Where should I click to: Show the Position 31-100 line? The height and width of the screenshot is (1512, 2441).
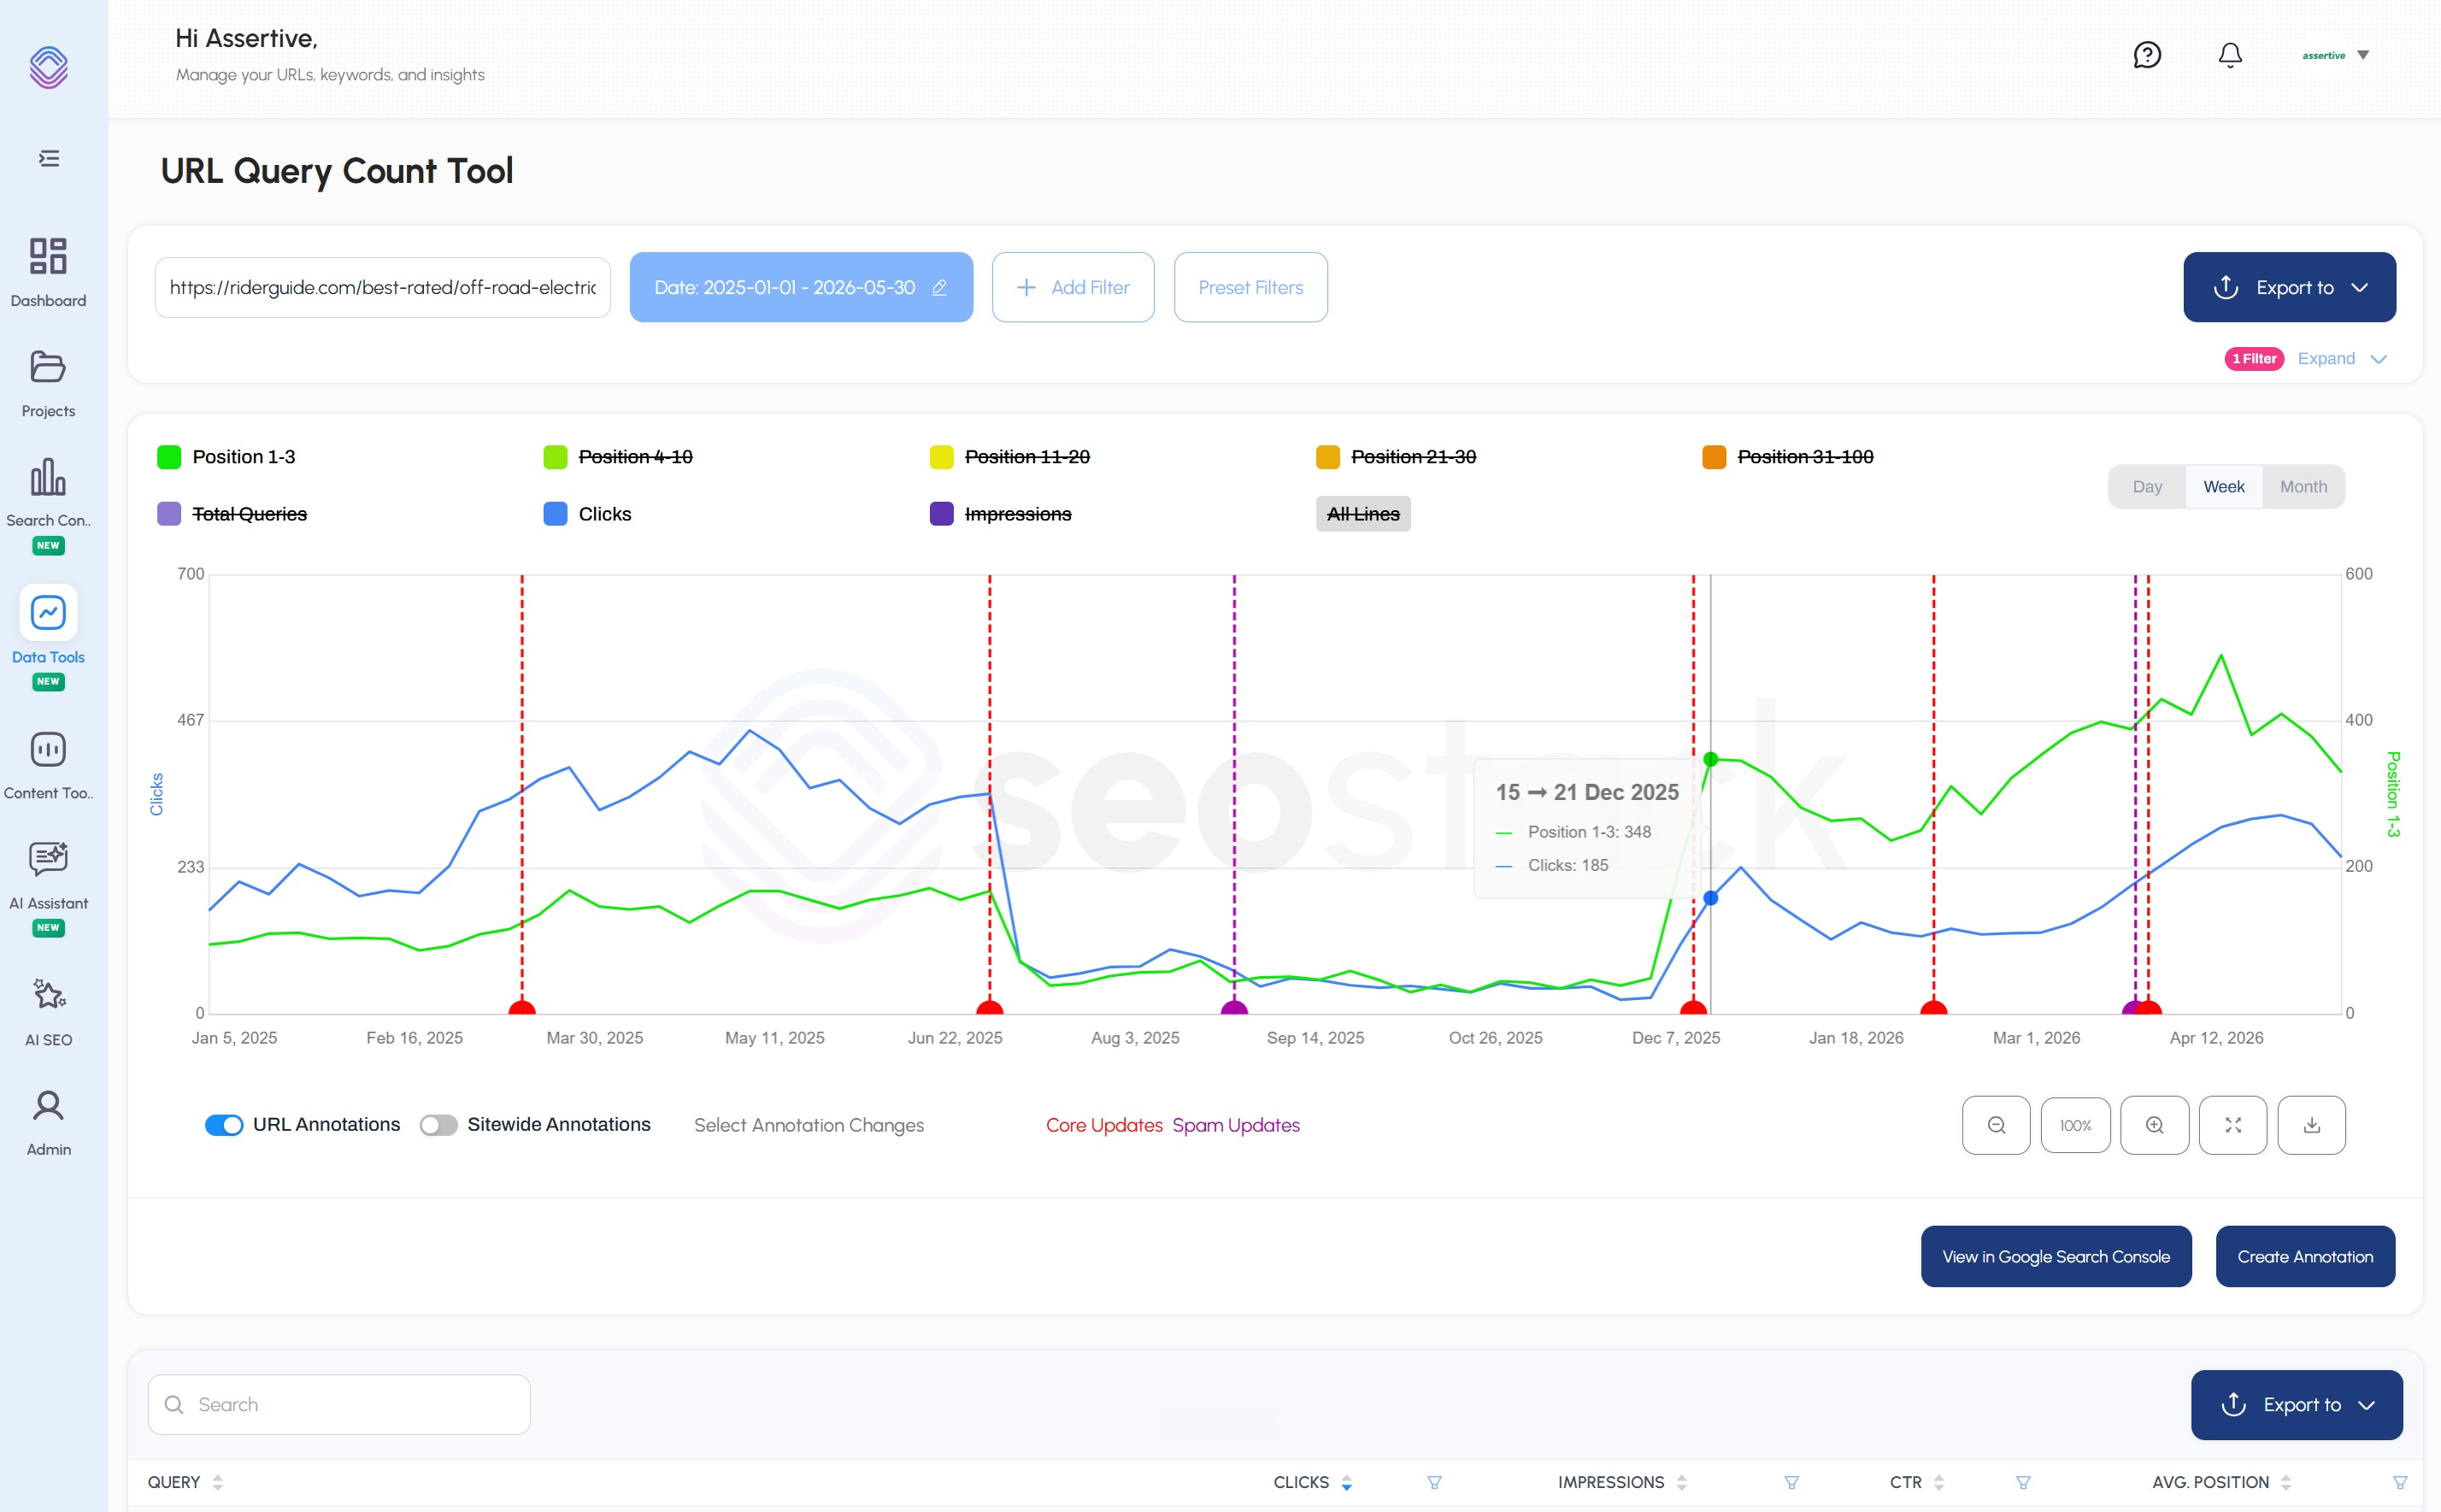(1787, 457)
